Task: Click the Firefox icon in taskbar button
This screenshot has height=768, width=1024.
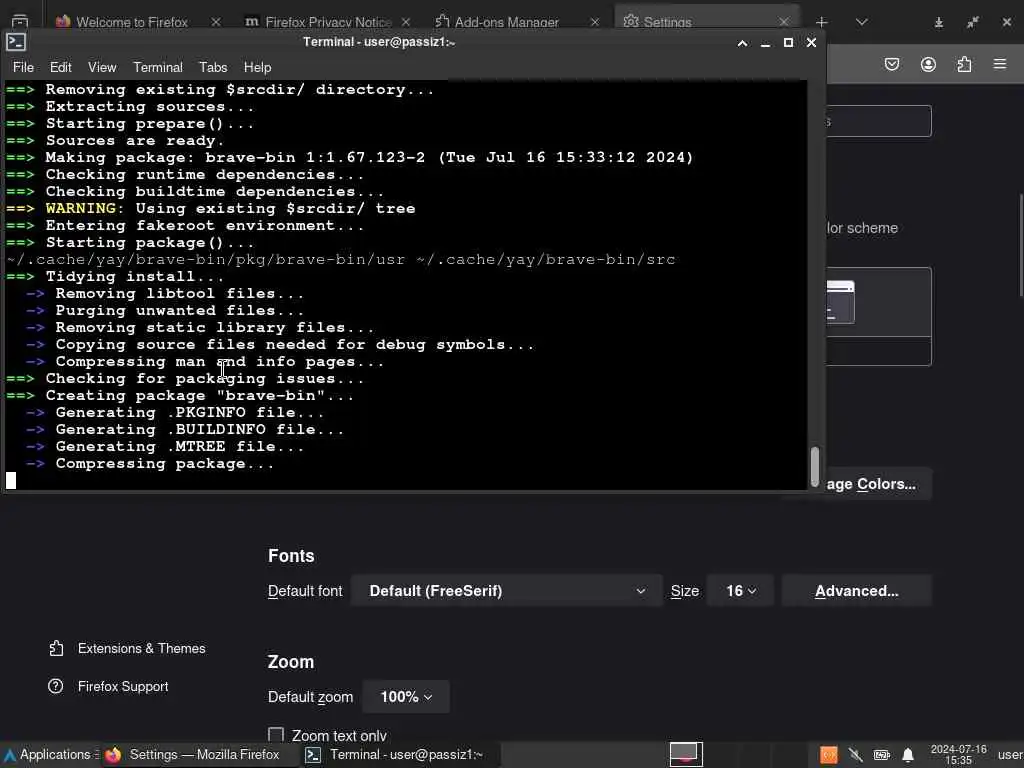Action: [x=114, y=754]
